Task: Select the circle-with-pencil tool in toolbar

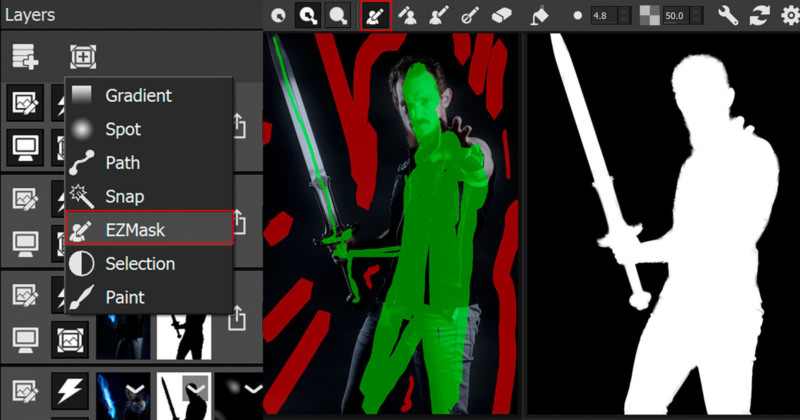Action: tap(470, 16)
